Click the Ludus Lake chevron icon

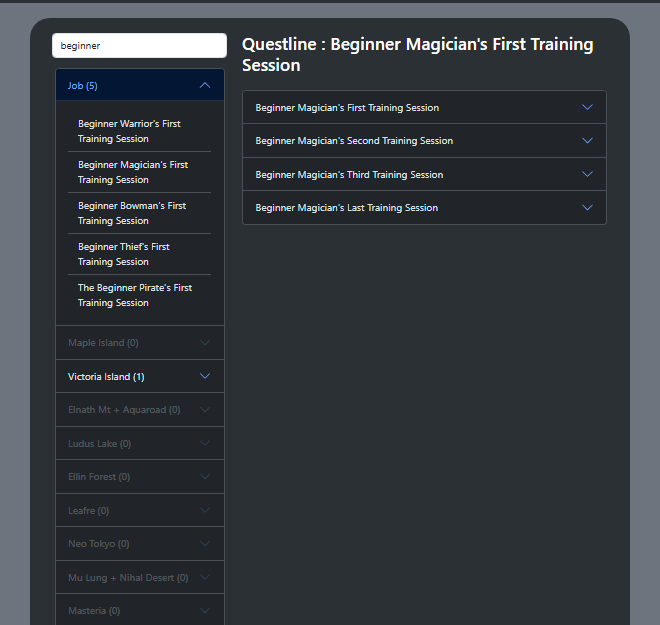pos(205,443)
